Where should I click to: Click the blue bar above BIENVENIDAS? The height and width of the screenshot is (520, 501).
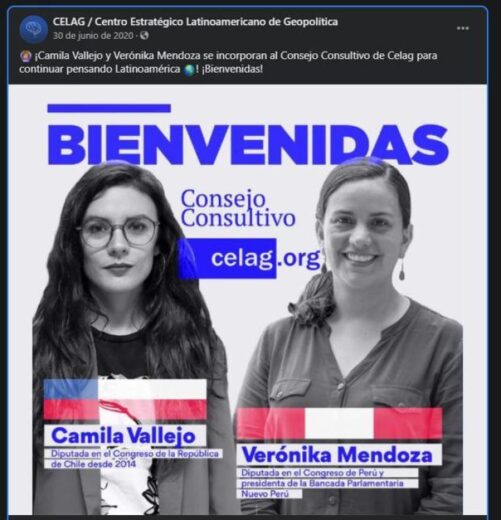point(109,108)
